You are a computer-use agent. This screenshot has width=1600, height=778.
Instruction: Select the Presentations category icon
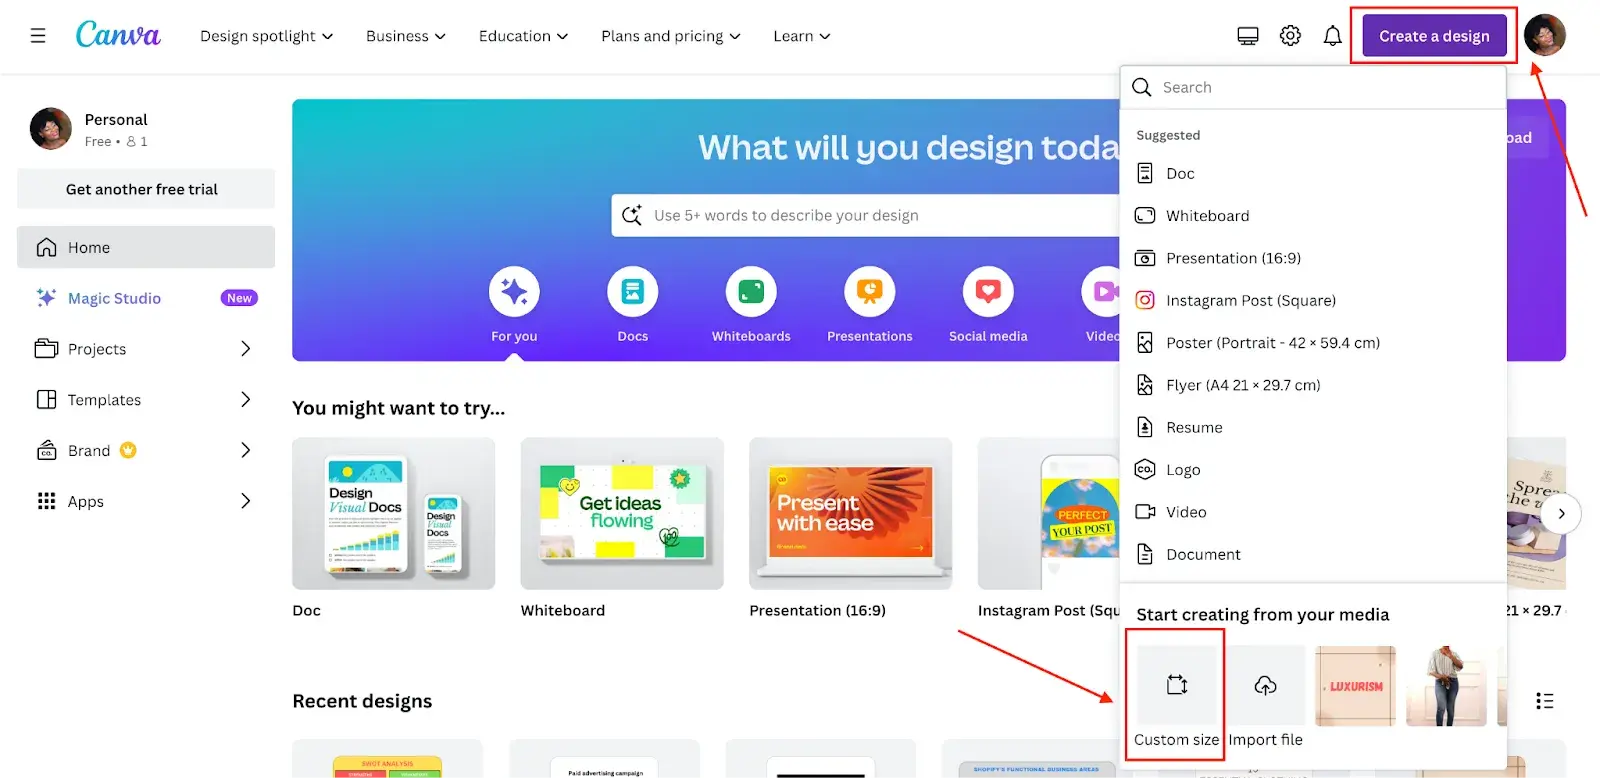pos(869,292)
